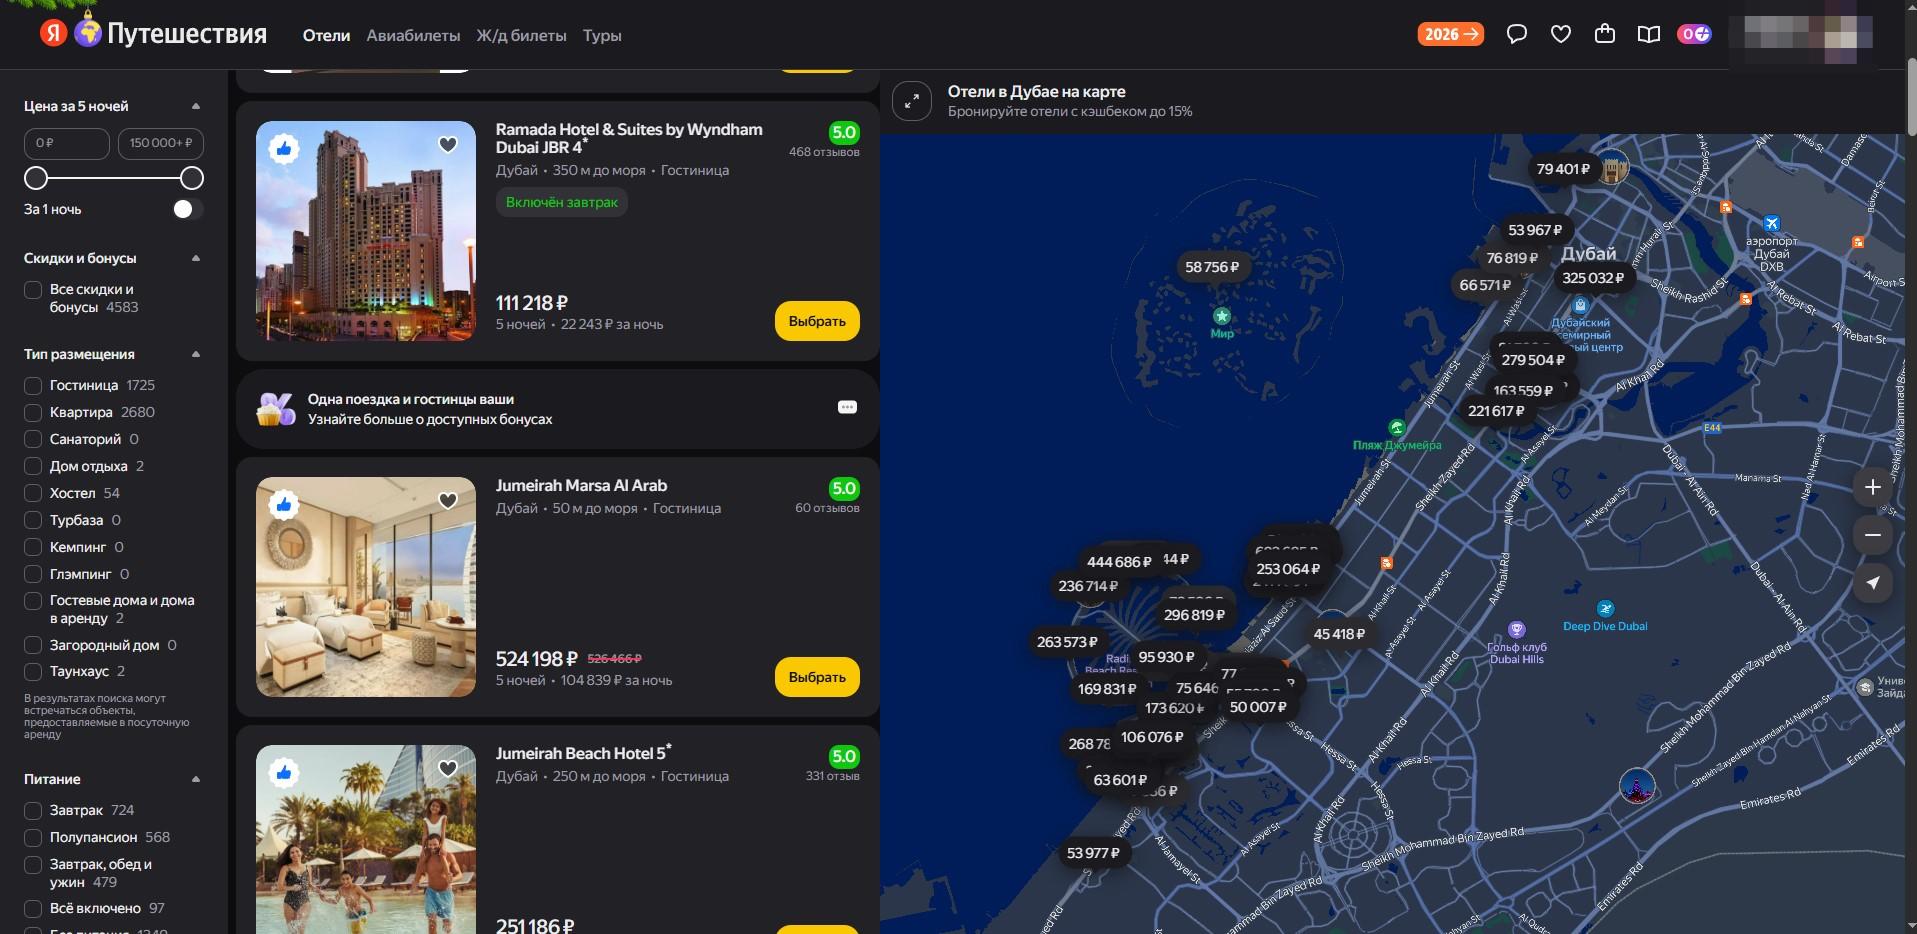Click the left handle of price slider

(36, 178)
